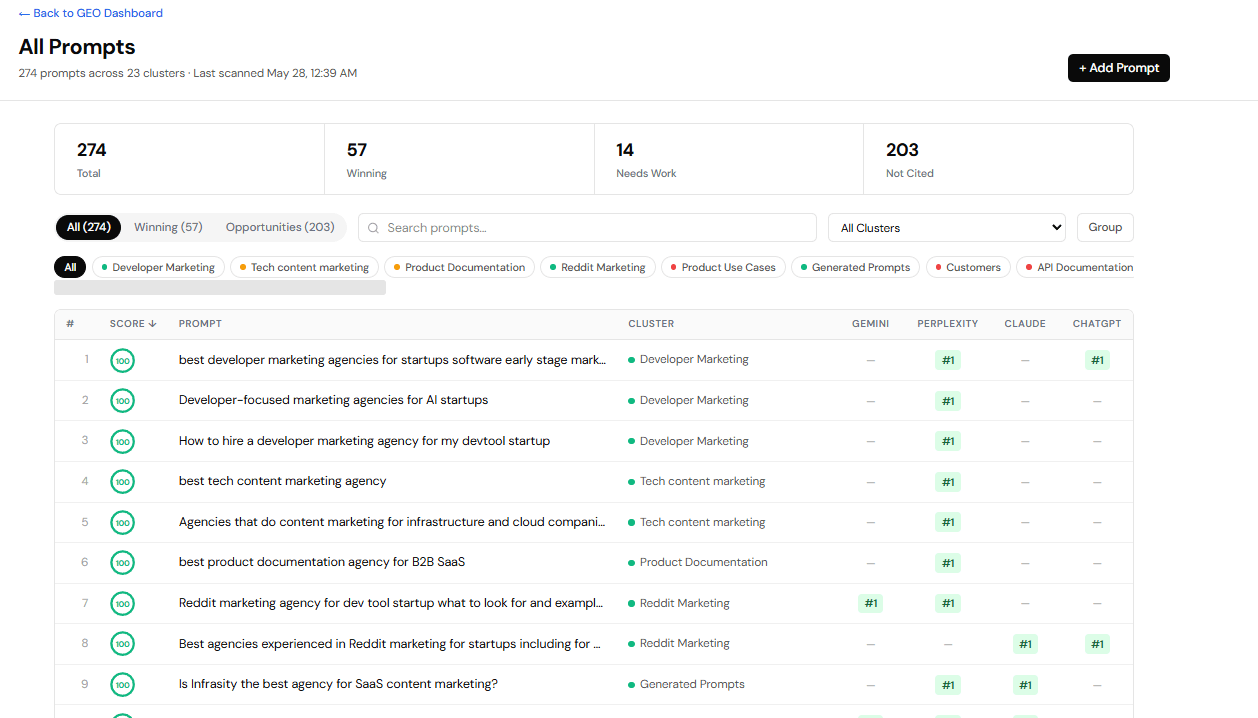Click the Total 274 stat card
1258x718 pixels.
tap(190, 159)
